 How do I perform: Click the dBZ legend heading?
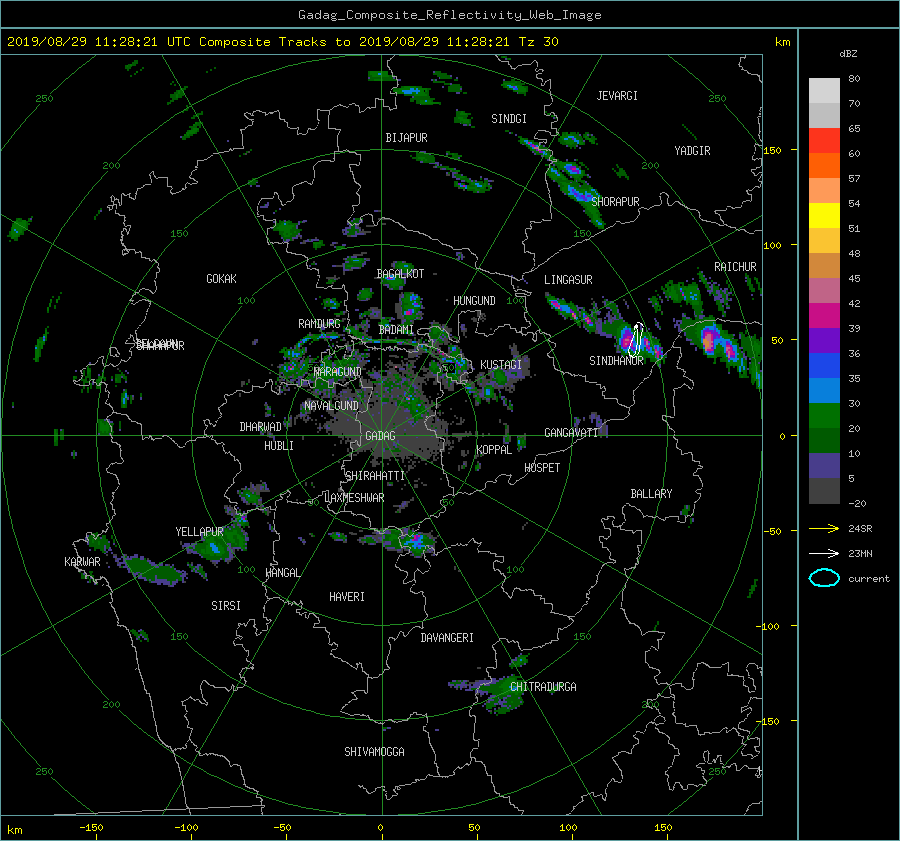pyautogui.click(x=848, y=54)
